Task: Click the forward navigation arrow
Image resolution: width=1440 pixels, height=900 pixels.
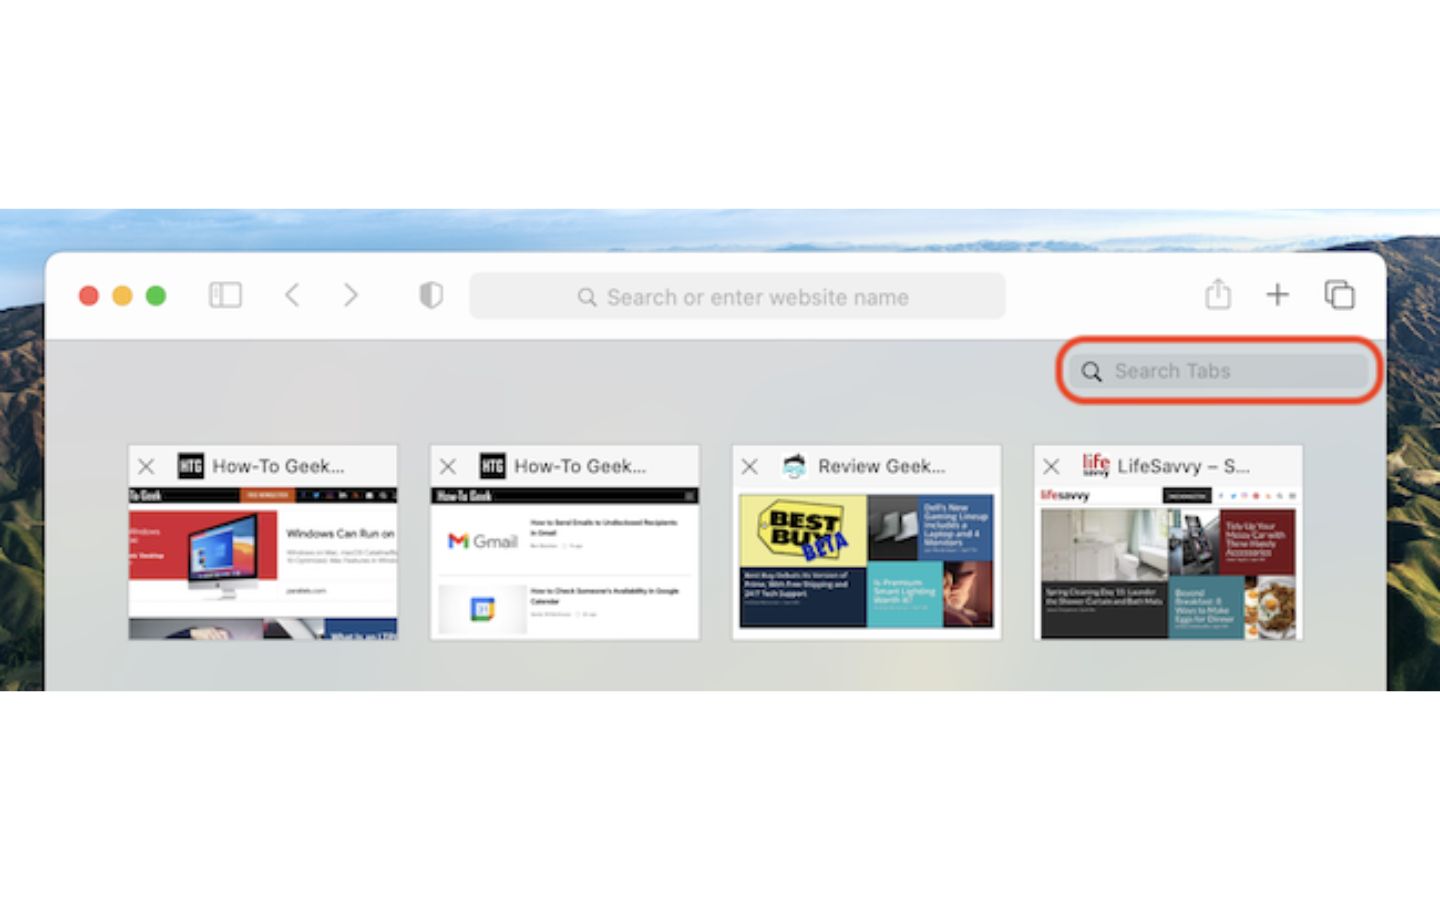Action: click(x=351, y=295)
